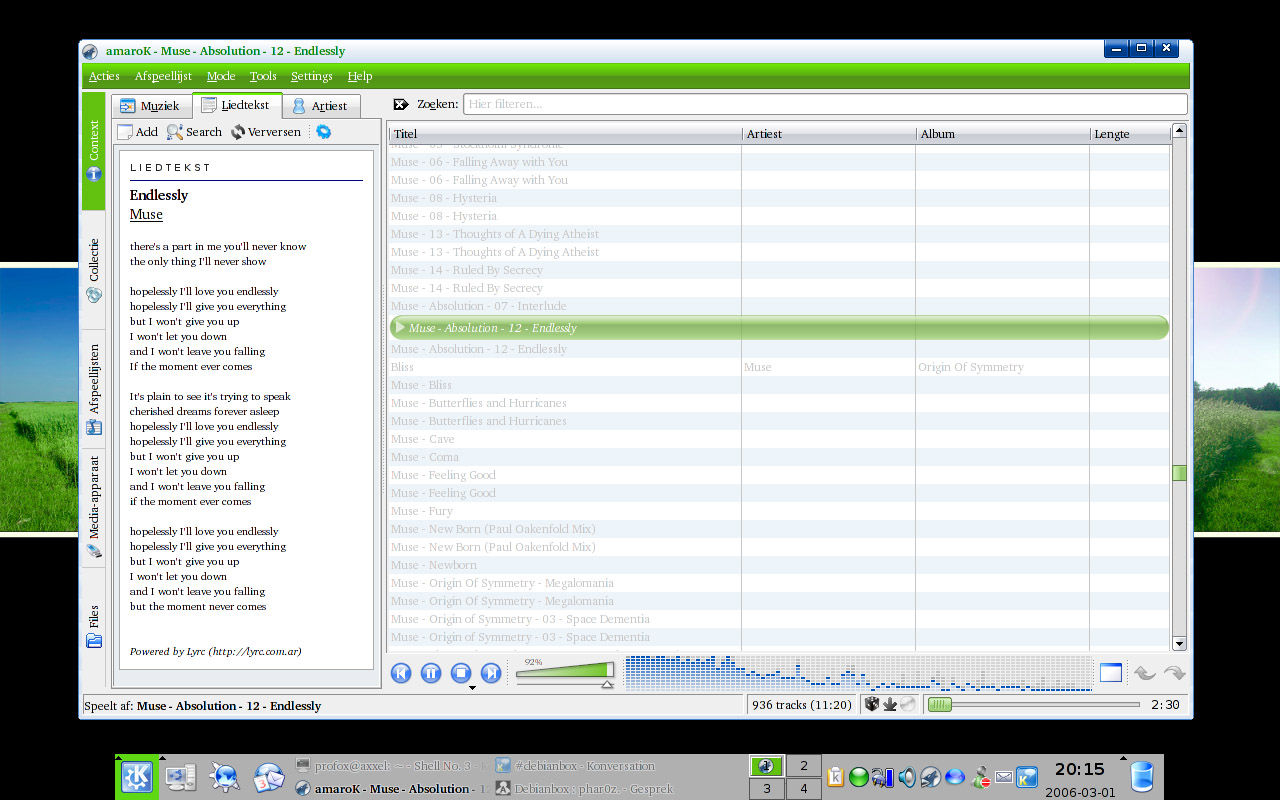Toggle the player window icon beside the analyzer

point(1111,673)
